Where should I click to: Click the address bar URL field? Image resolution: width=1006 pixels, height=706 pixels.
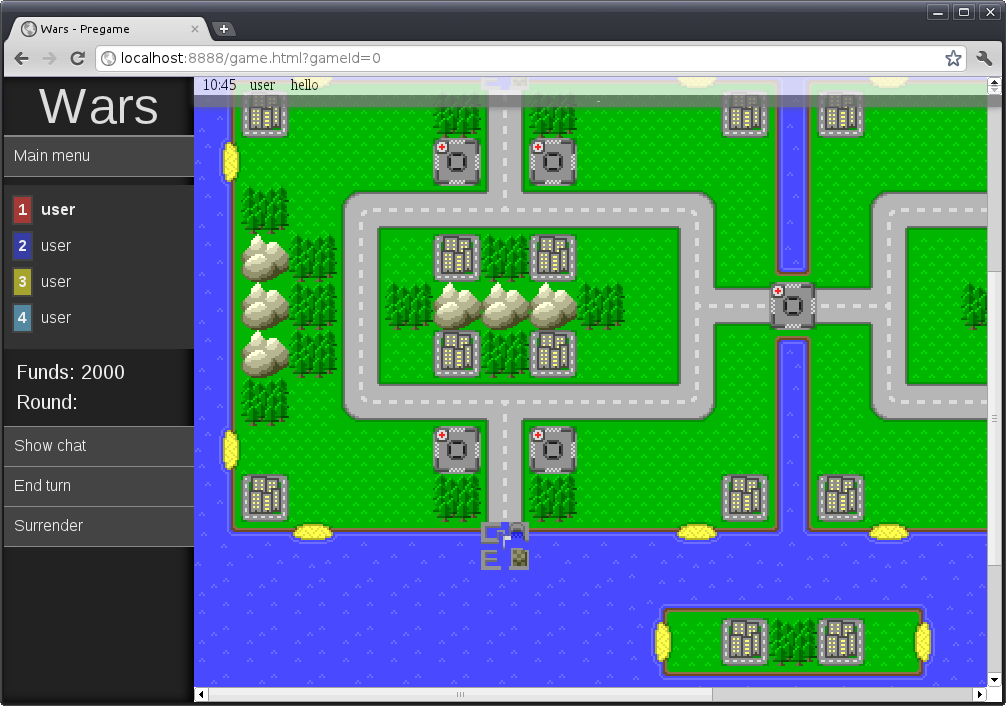[x=520, y=58]
